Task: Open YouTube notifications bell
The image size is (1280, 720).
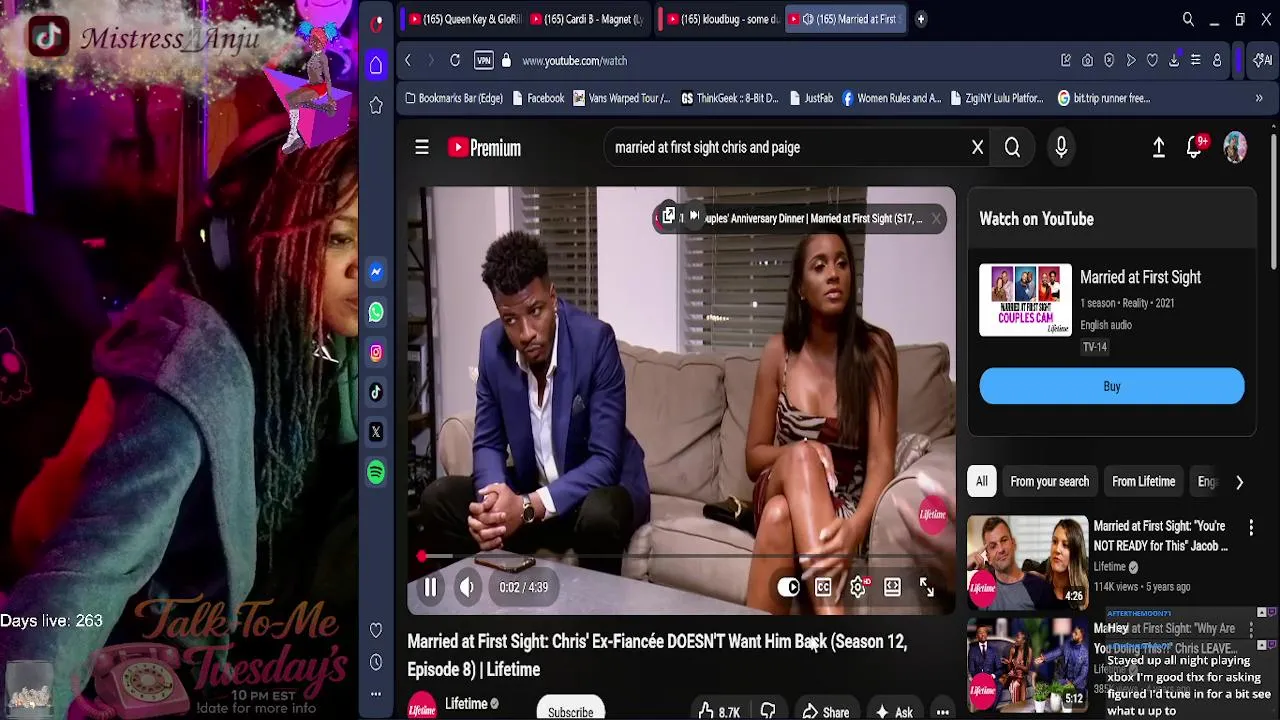Action: coord(1195,147)
